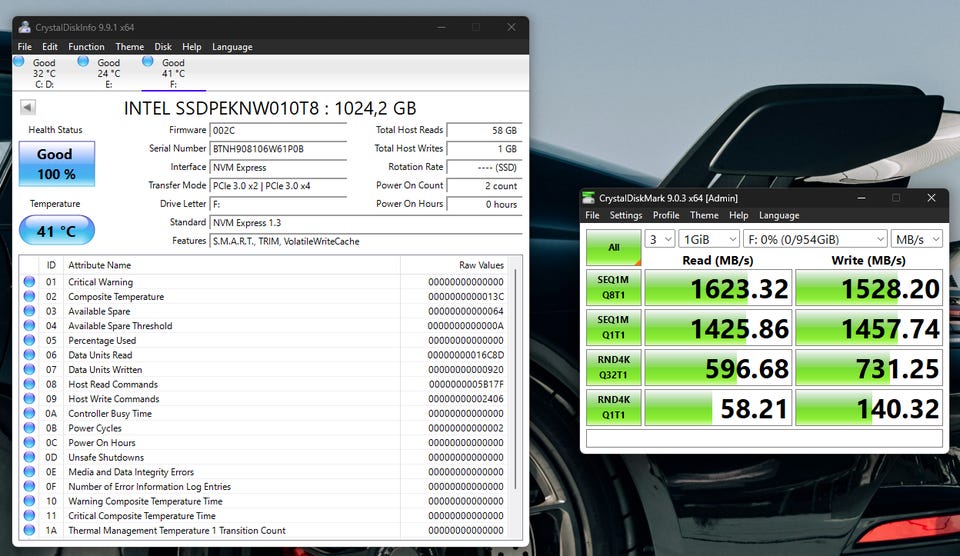Run the RND4K Q32T1 test
This screenshot has width=960, height=556.
tap(613, 367)
